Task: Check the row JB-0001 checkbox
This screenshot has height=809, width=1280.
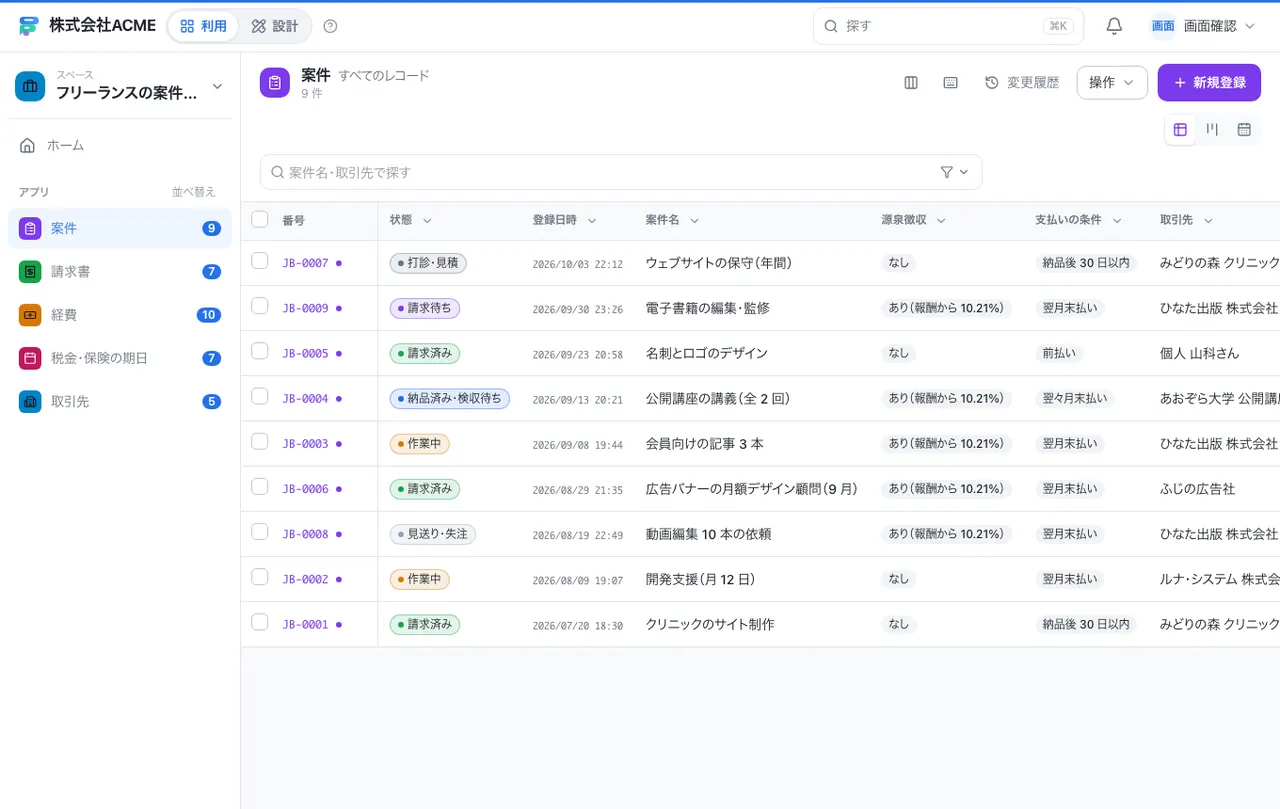Action: (260, 622)
